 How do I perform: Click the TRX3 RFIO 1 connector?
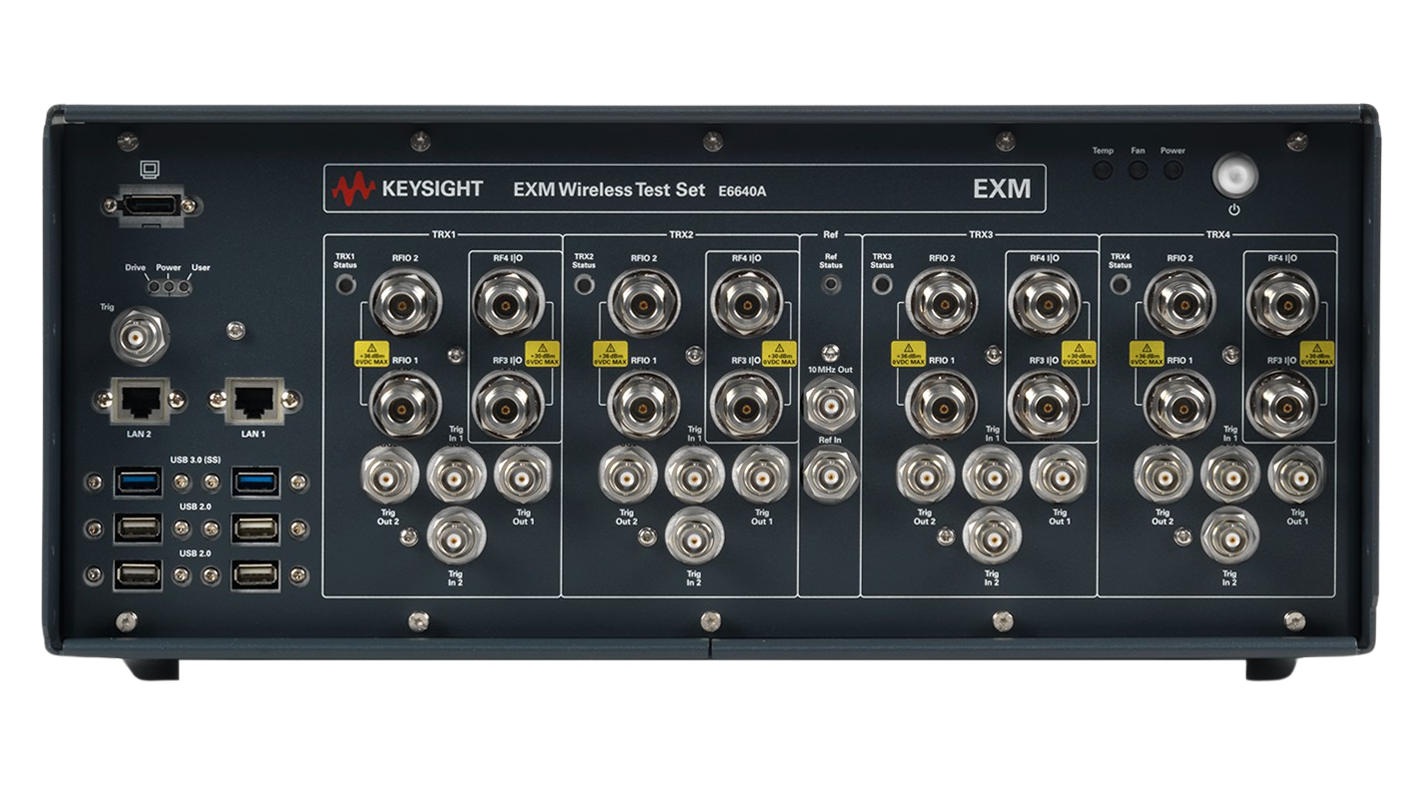click(940, 405)
